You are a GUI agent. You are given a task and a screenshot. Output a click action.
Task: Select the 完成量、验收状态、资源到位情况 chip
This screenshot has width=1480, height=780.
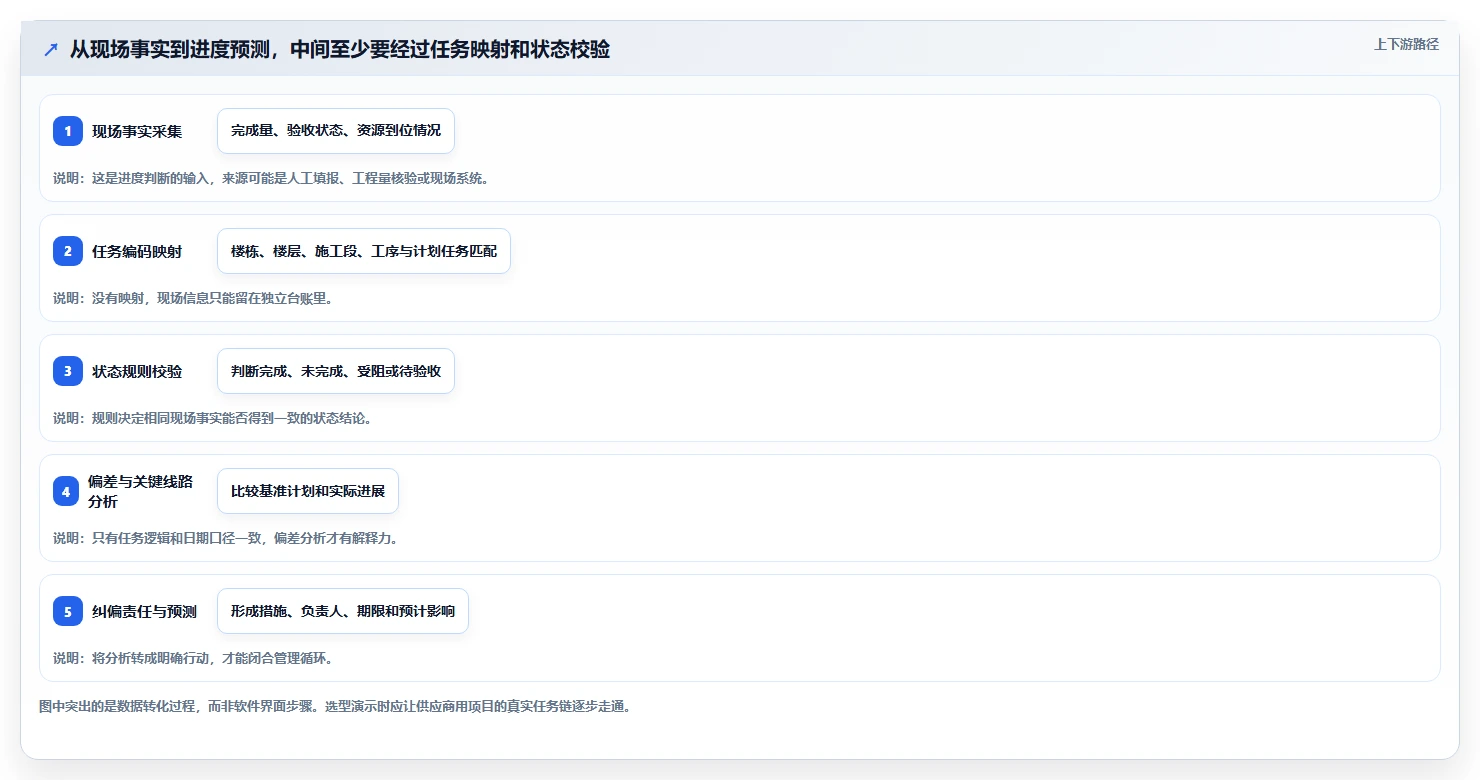tap(336, 131)
